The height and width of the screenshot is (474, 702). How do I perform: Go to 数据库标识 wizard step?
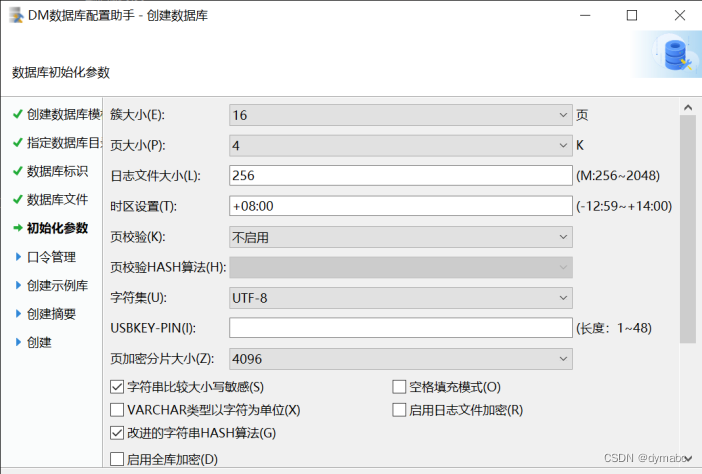(57, 171)
